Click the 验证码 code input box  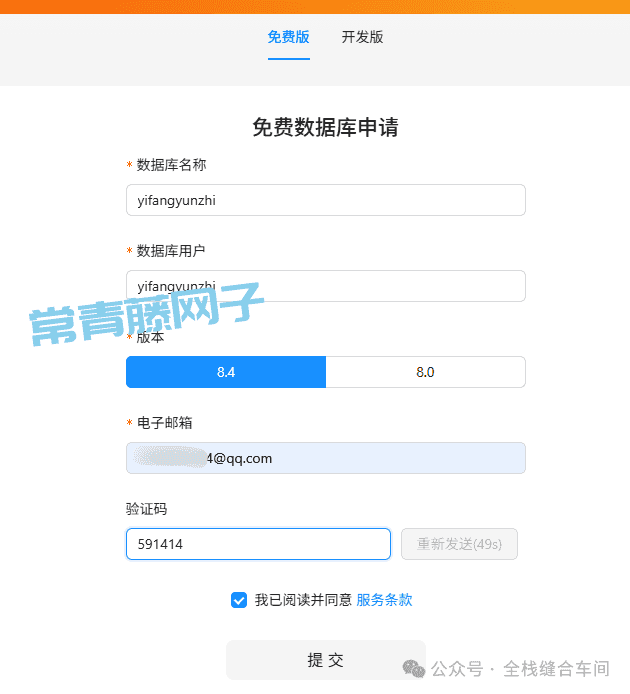pos(259,544)
